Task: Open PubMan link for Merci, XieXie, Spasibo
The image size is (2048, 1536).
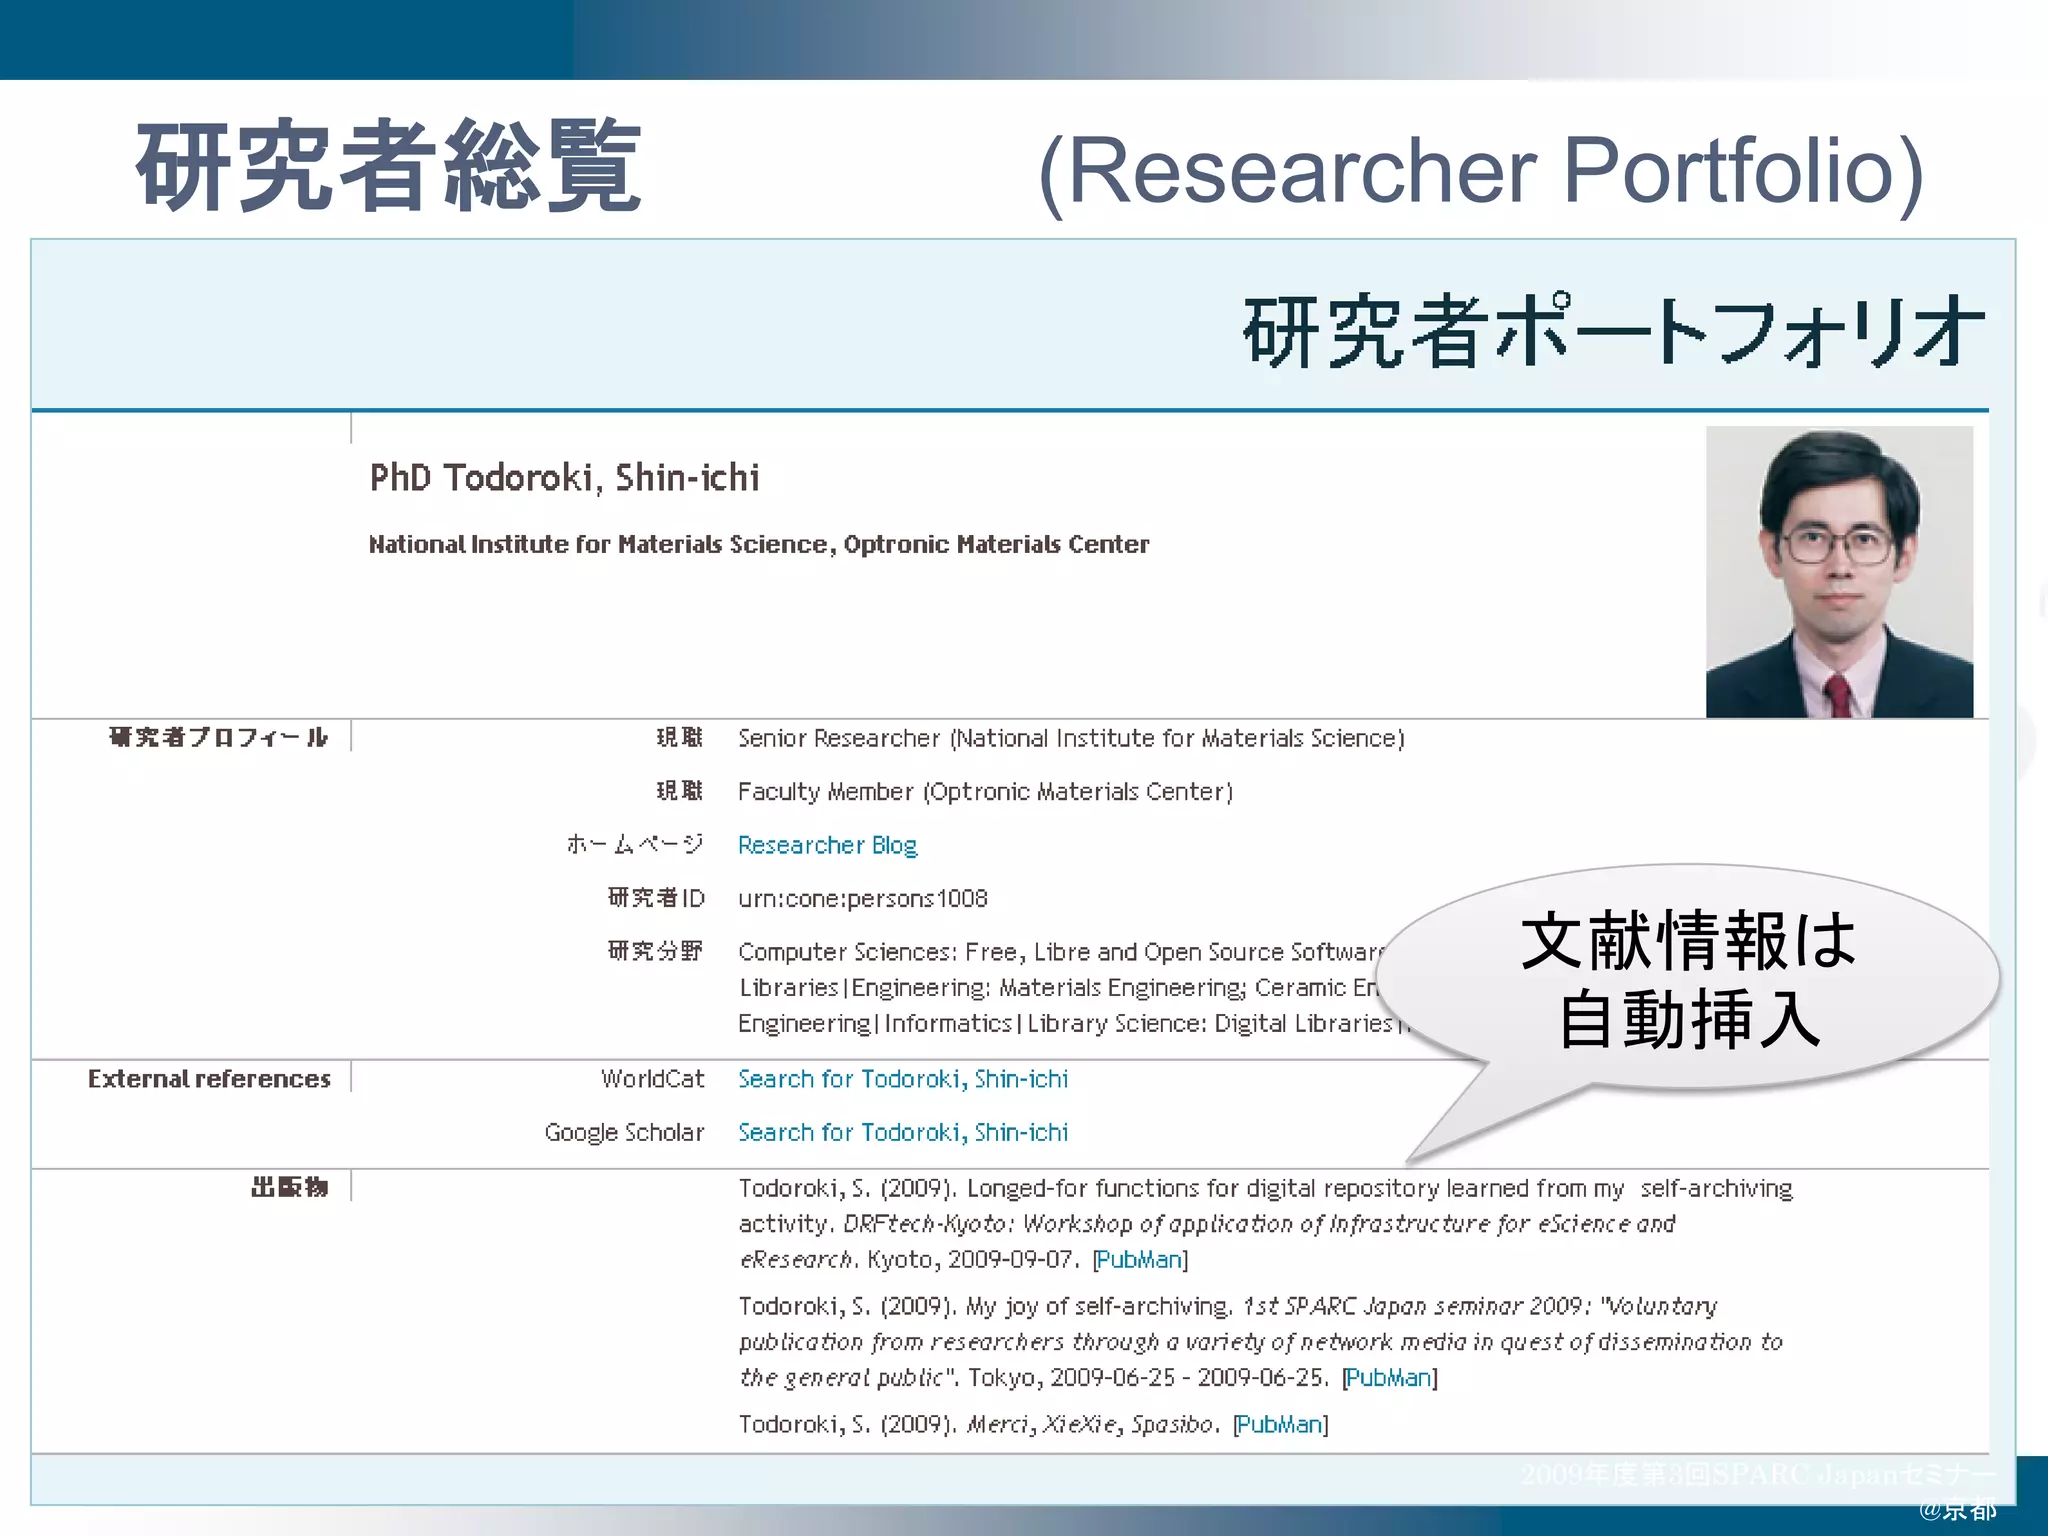Action: (1281, 1424)
